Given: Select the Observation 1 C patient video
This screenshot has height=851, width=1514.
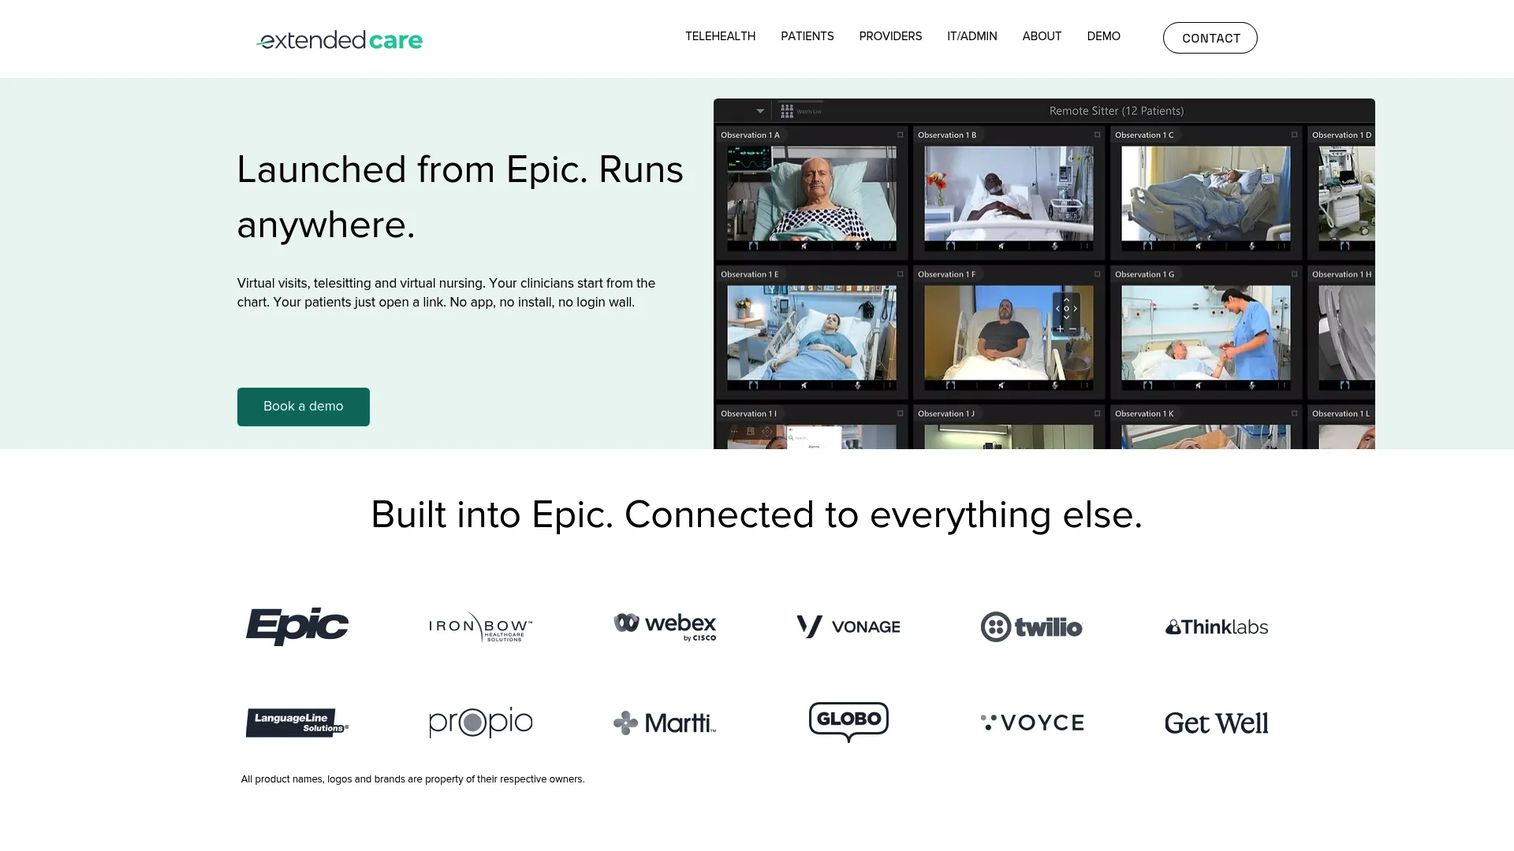Looking at the screenshot, I should coord(1206,194).
